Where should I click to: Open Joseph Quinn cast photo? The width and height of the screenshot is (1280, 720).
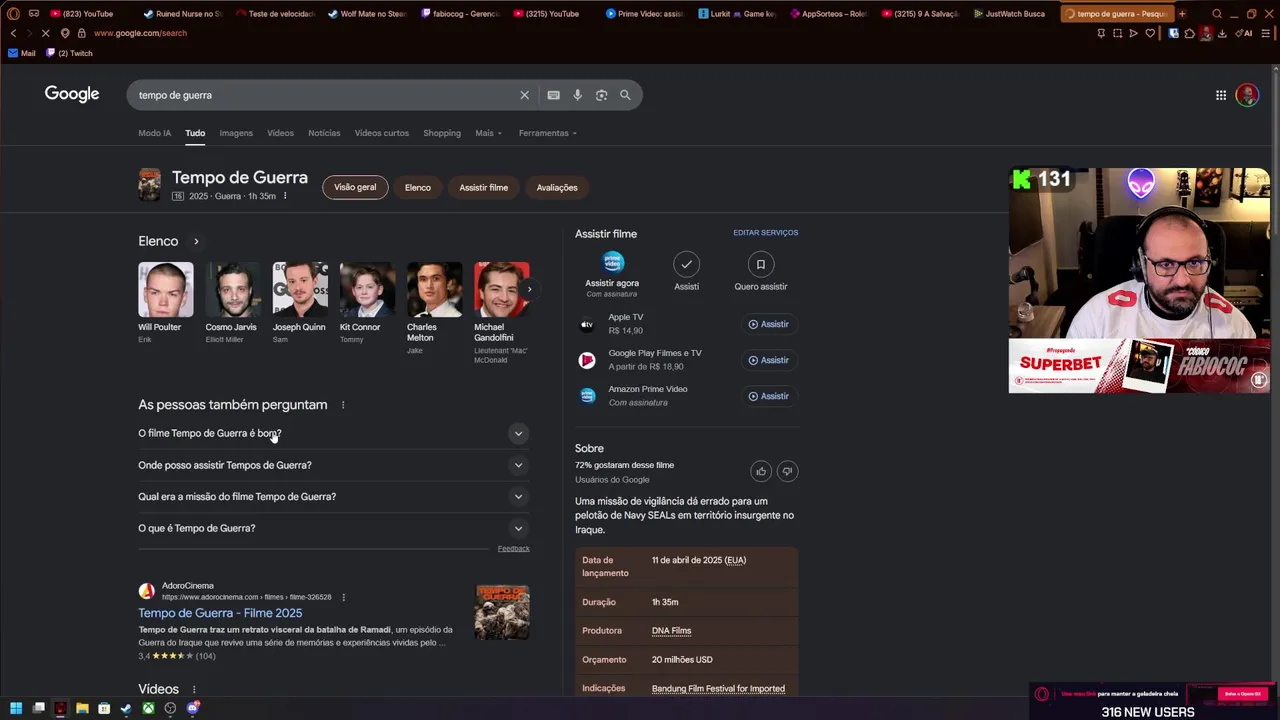pyautogui.click(x=300, y=290)
